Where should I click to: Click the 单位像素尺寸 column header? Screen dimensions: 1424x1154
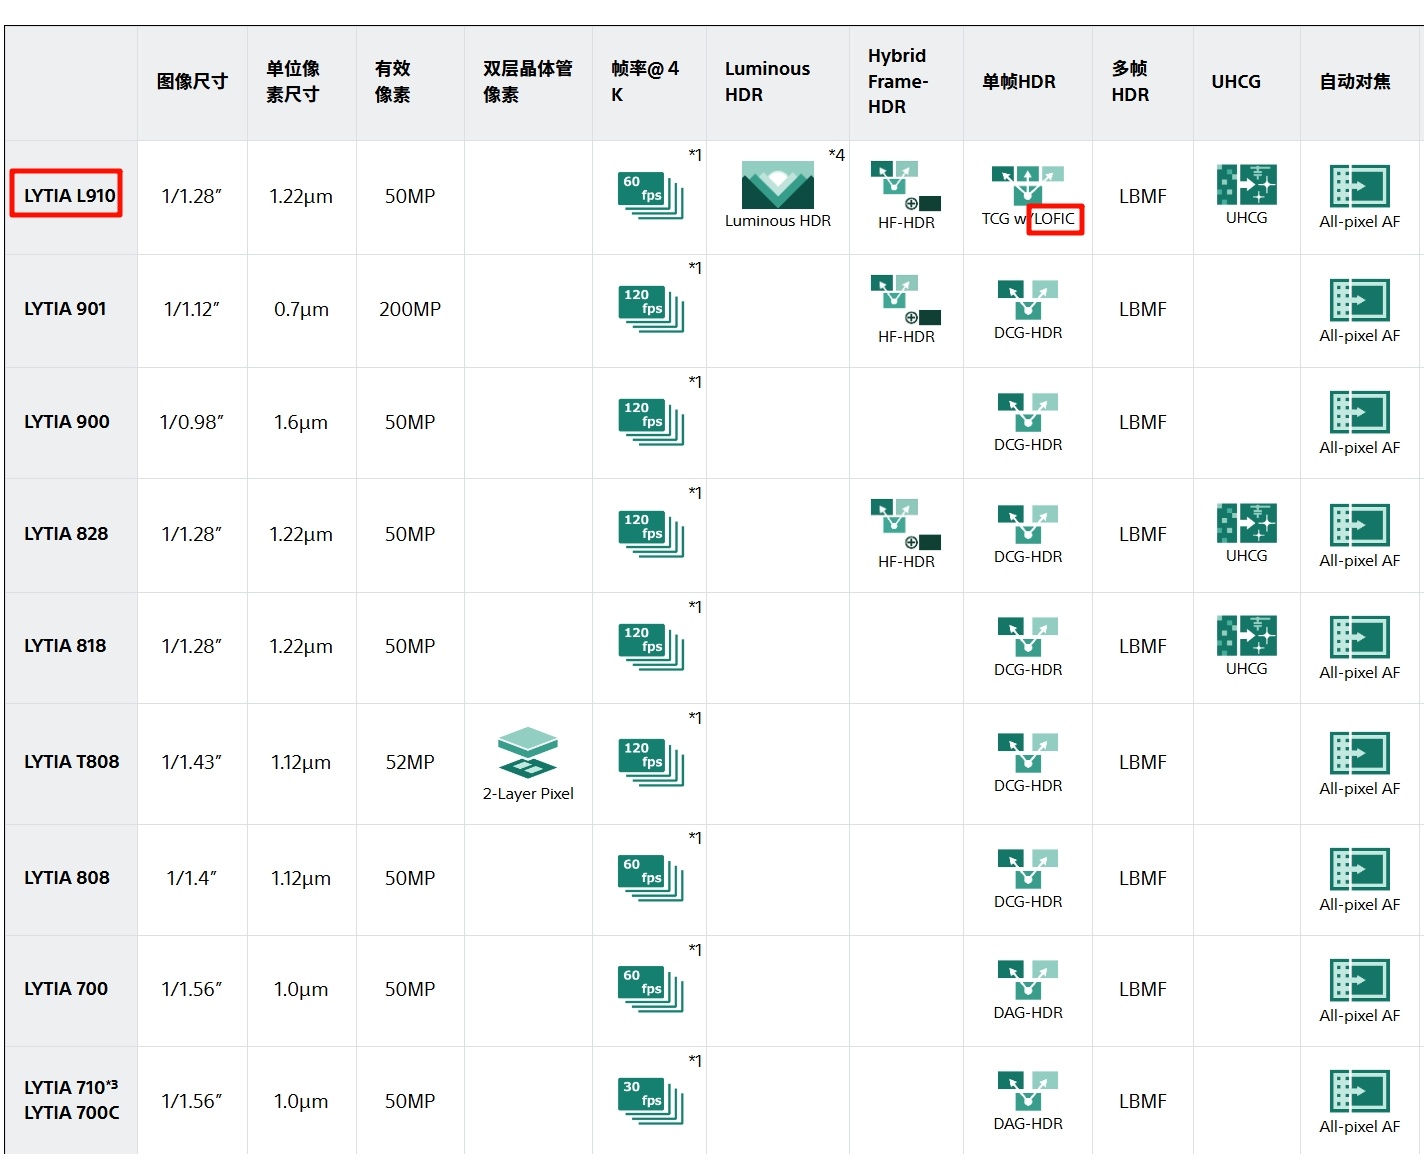click(x=293, y=82)
